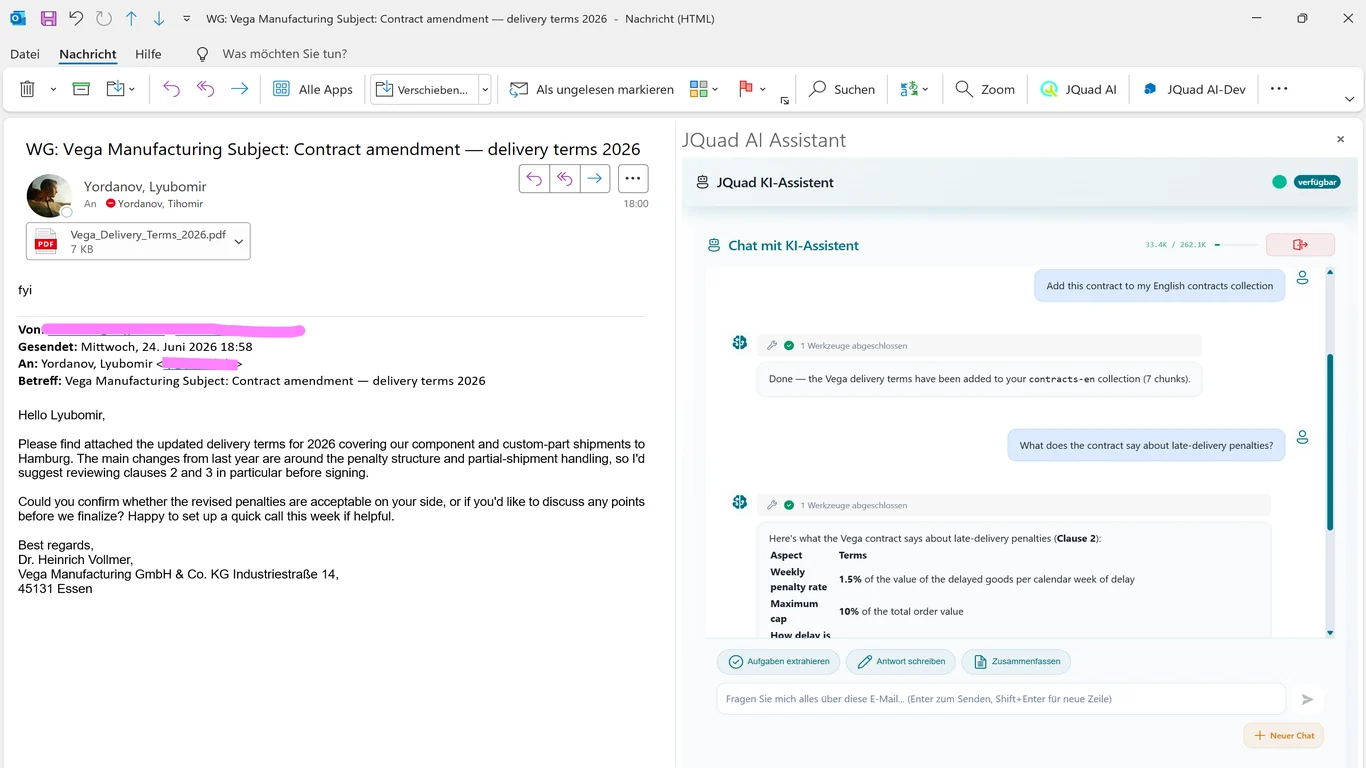Open the tags group dialog launcher
Image resolution: width=1366 pixels, height=768 pixels.
tap(784, 101)
